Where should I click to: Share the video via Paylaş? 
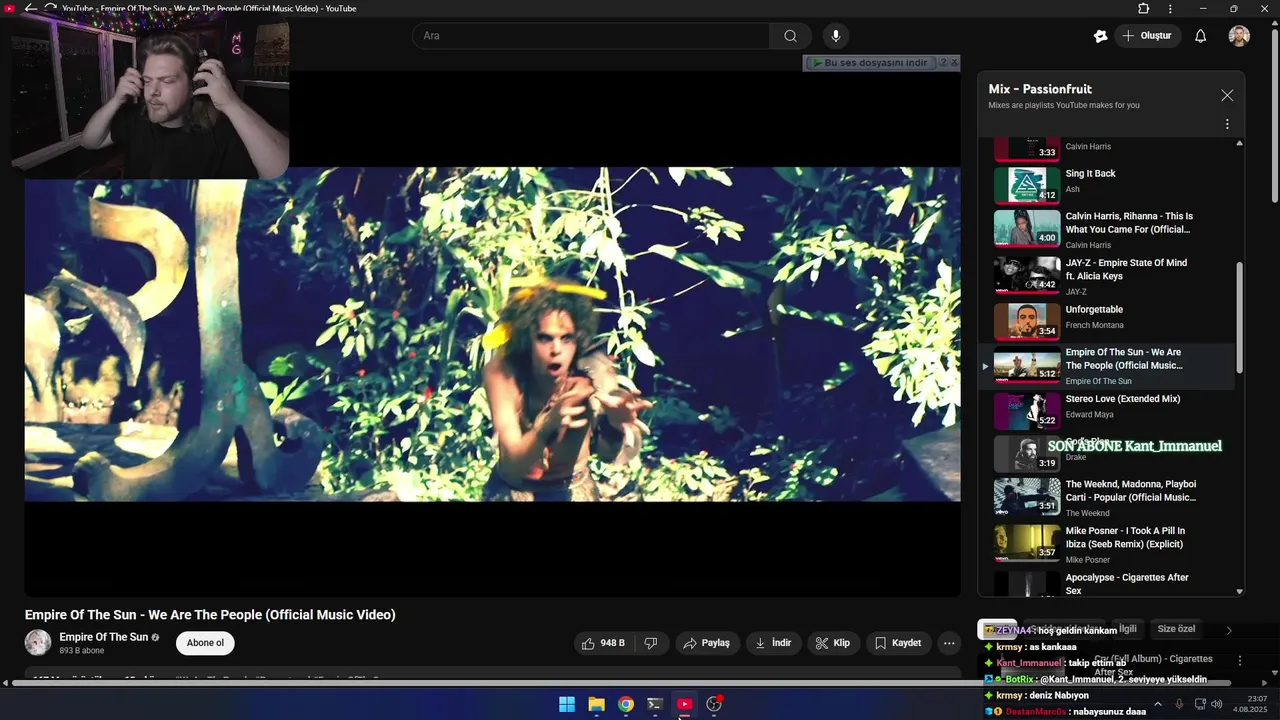point(706,643)
